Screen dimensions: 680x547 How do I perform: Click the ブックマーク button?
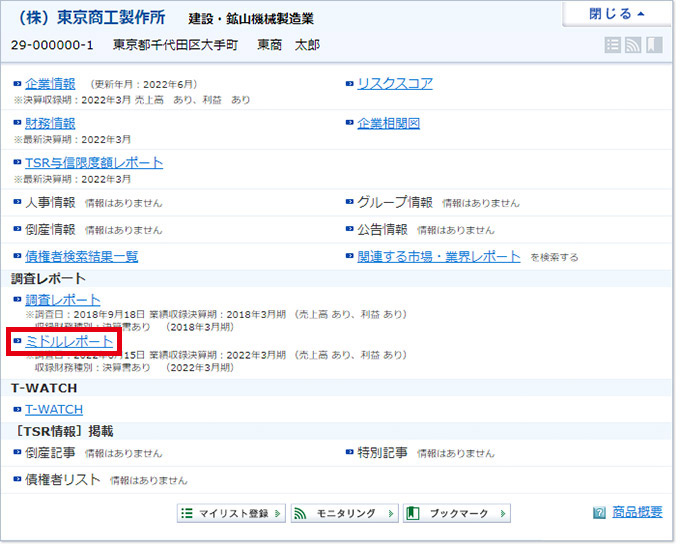click(457, 513)
